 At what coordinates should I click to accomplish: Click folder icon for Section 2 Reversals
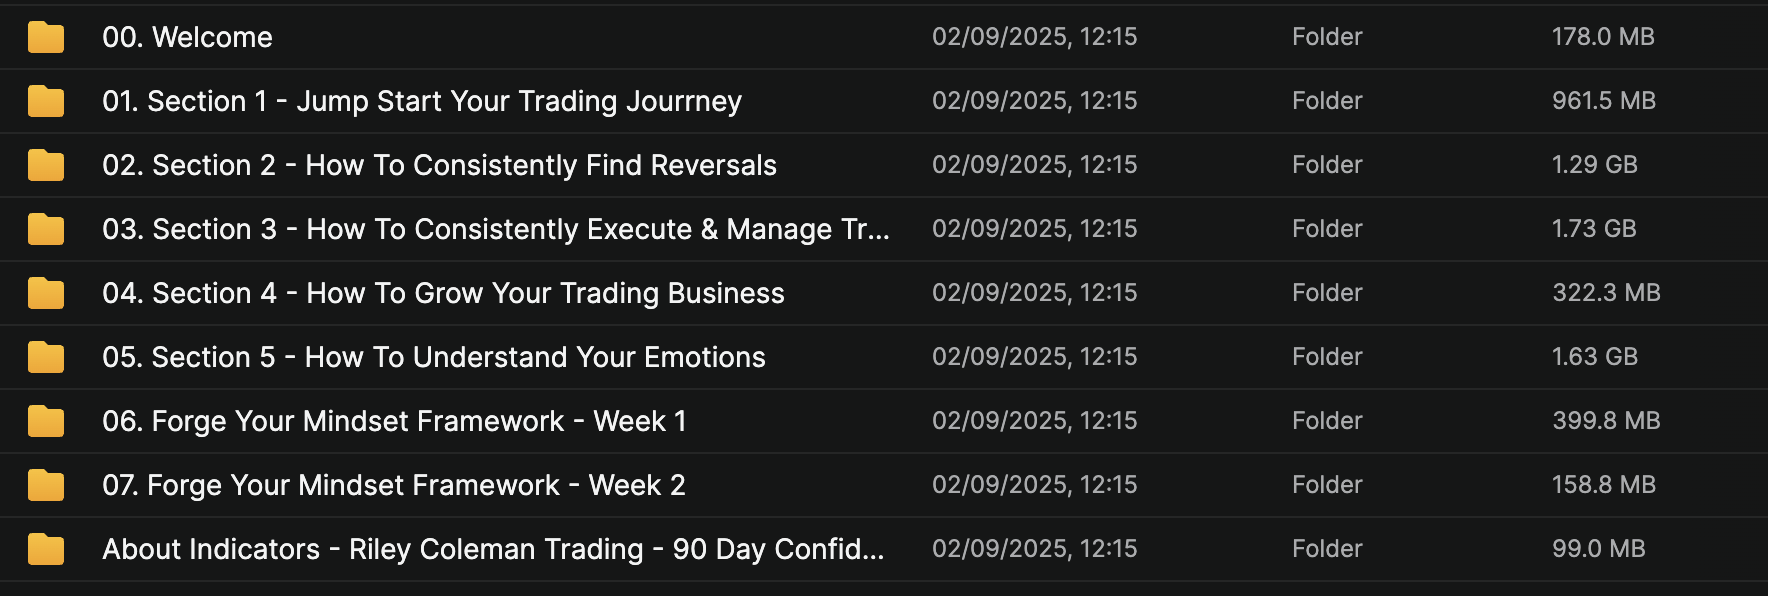46,166
